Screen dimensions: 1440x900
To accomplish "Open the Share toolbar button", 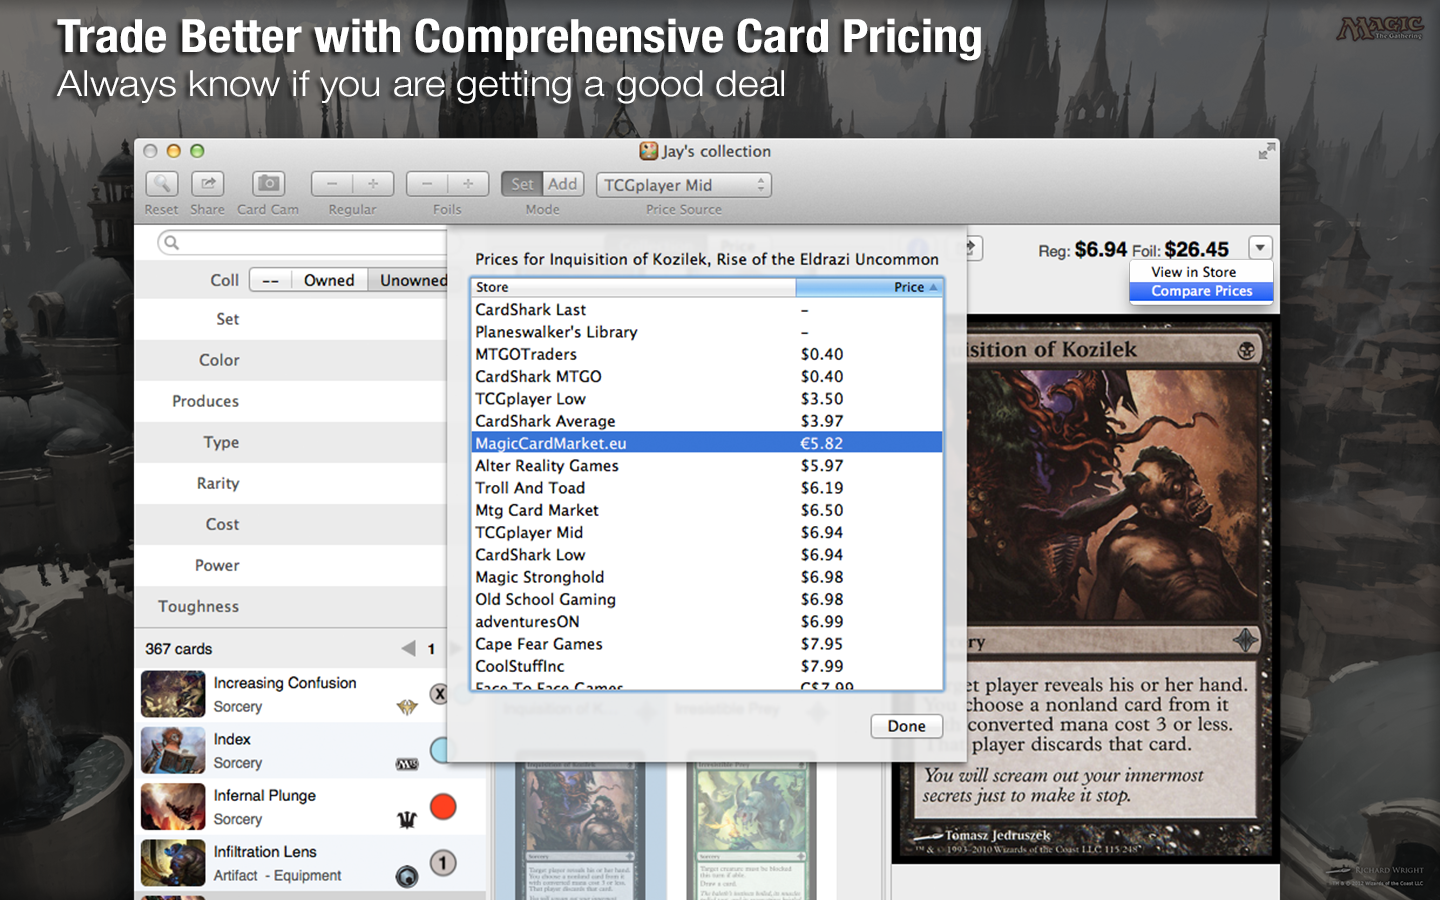I will click(207, 184).
